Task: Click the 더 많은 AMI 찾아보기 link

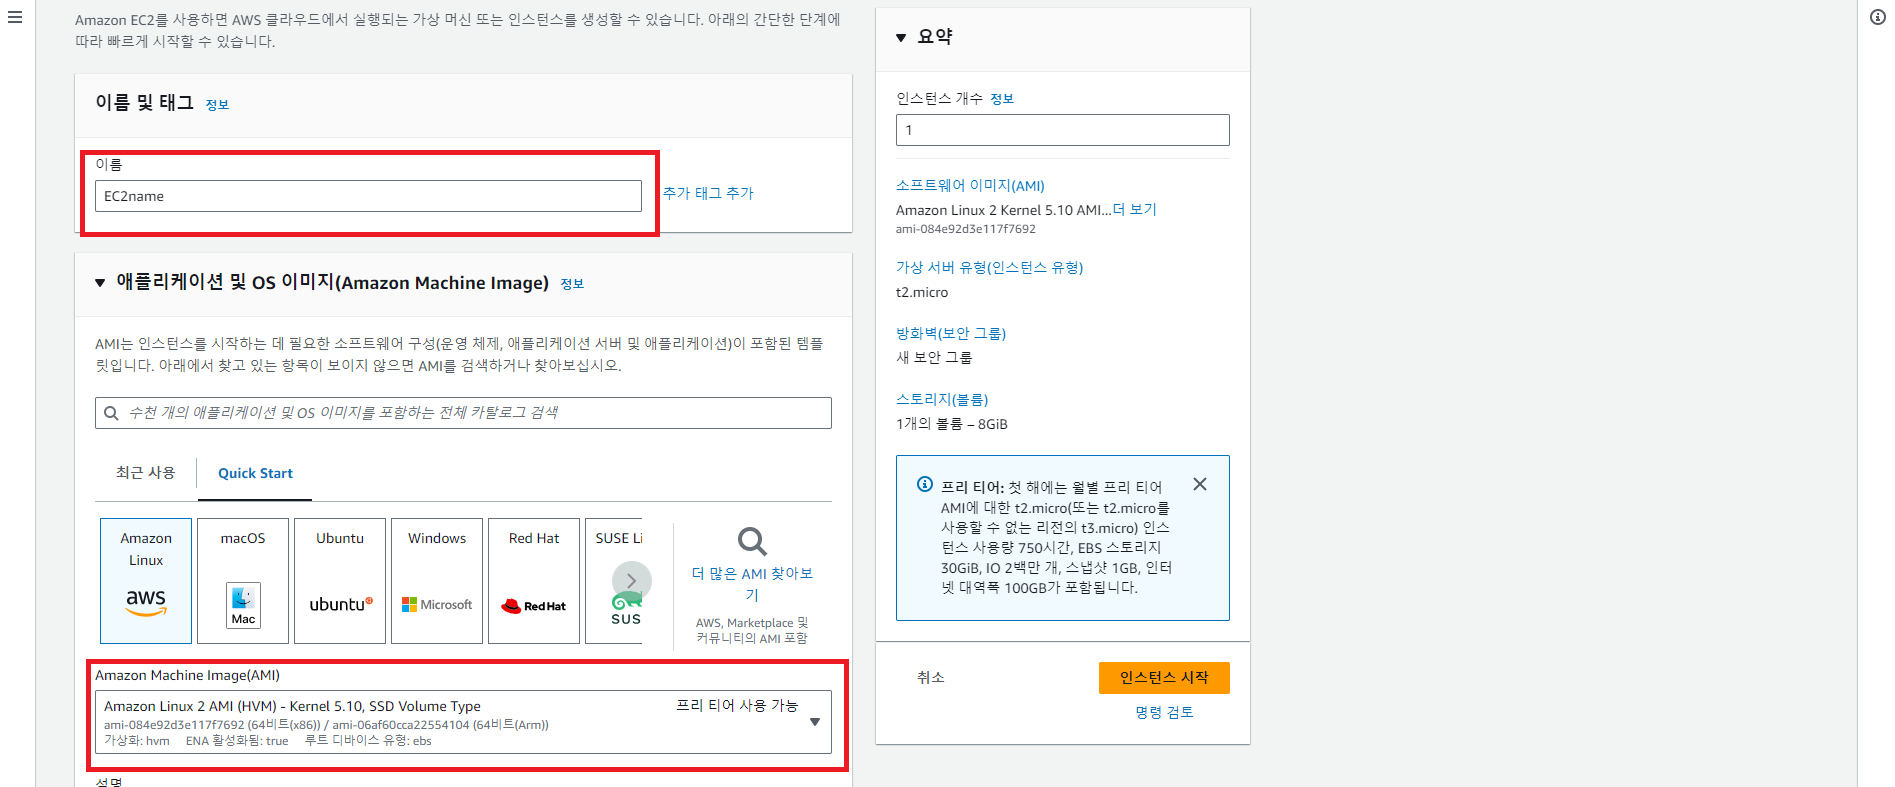Action: [752, 584]
